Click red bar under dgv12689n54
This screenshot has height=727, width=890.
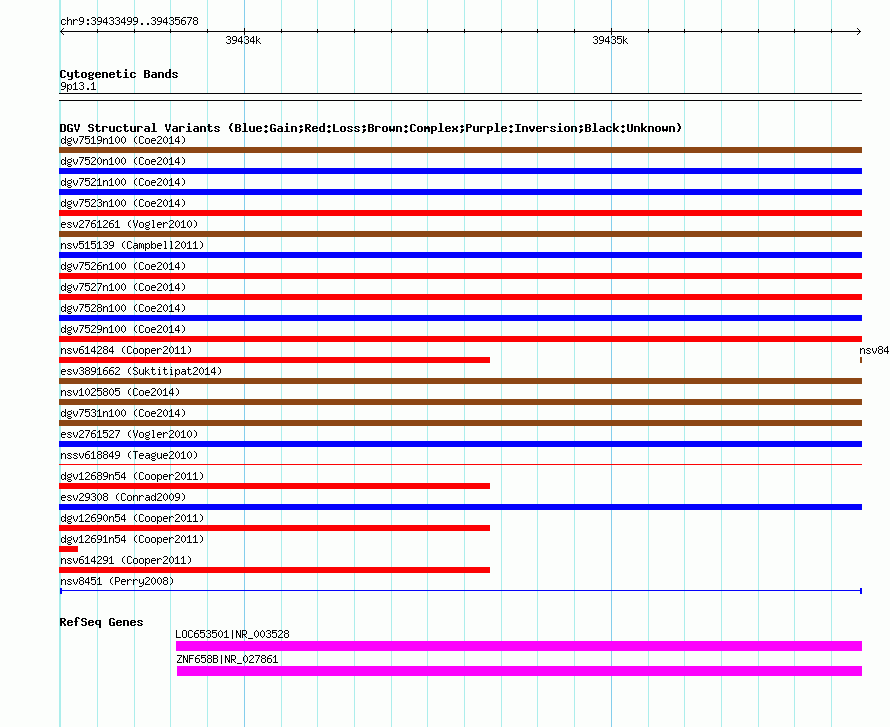(274, 486)
